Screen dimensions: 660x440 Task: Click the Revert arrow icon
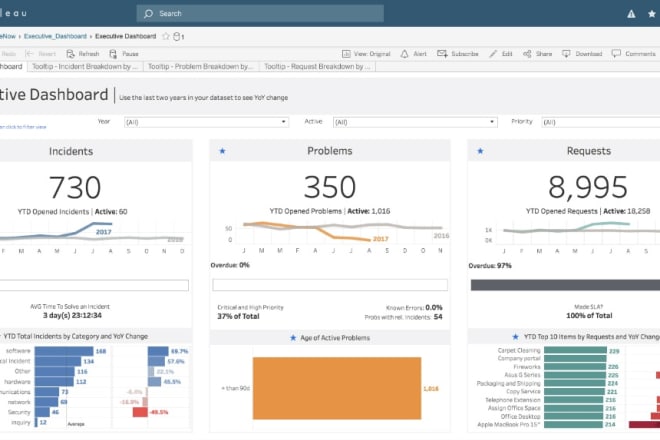tap(29, 53)
